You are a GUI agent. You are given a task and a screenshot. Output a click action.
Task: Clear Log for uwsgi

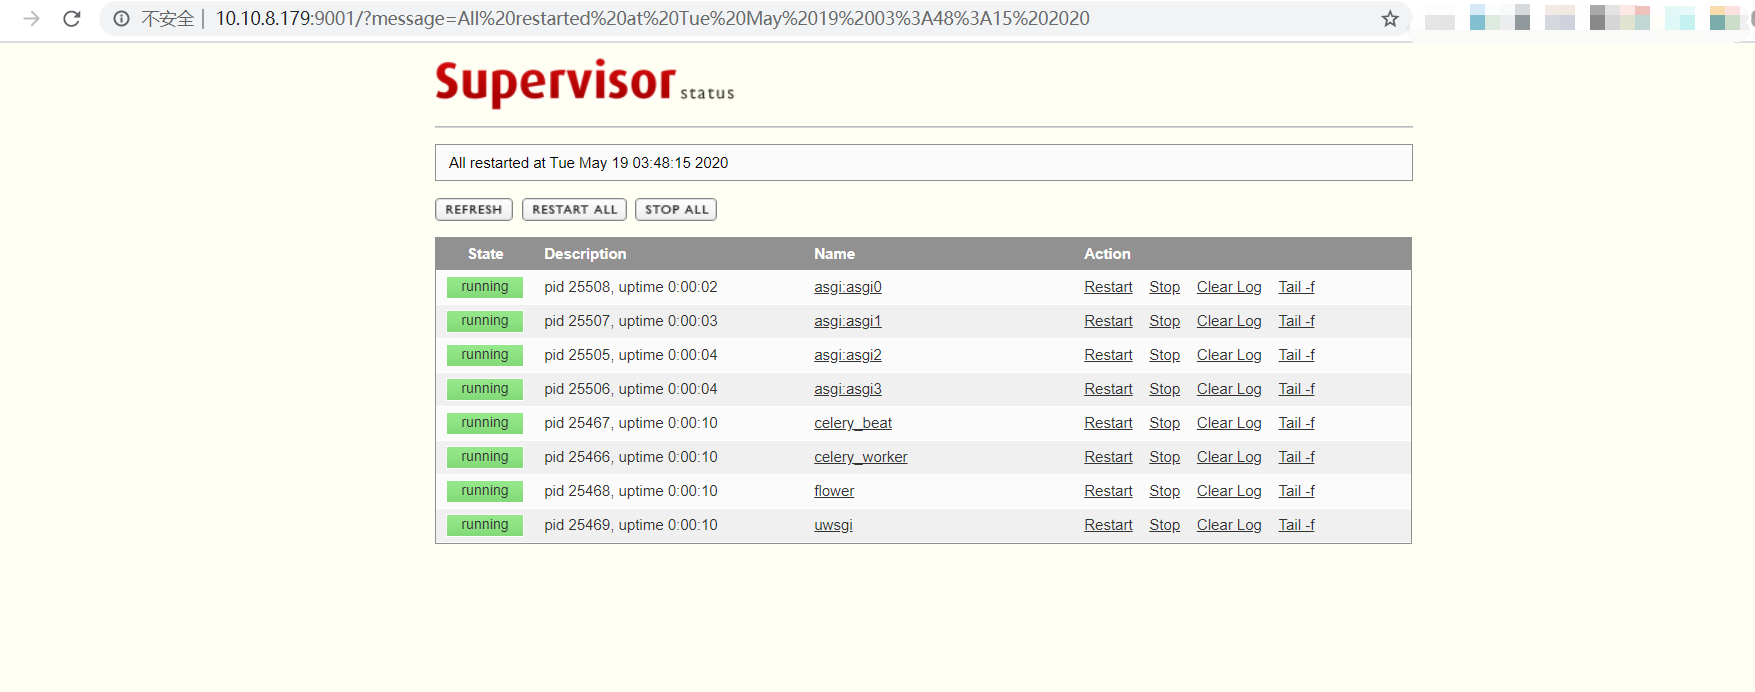[x=1229, y=525]
